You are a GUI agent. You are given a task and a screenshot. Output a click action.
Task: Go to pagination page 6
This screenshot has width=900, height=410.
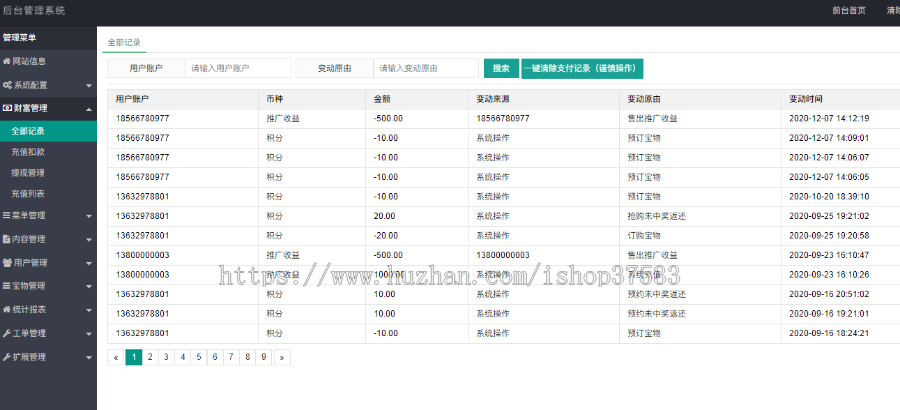click(x=215, y=357)
